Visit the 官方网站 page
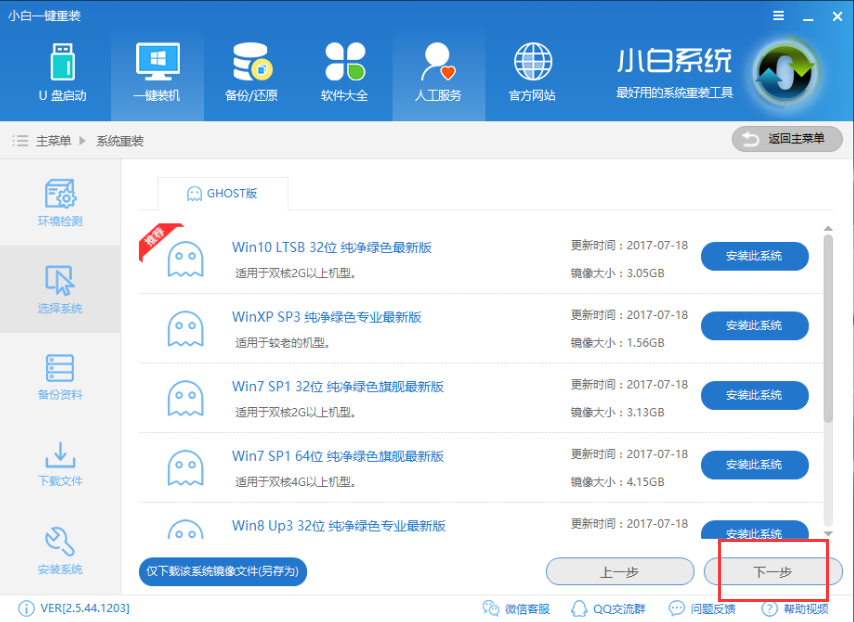The image size is (854, 622). 532,72
